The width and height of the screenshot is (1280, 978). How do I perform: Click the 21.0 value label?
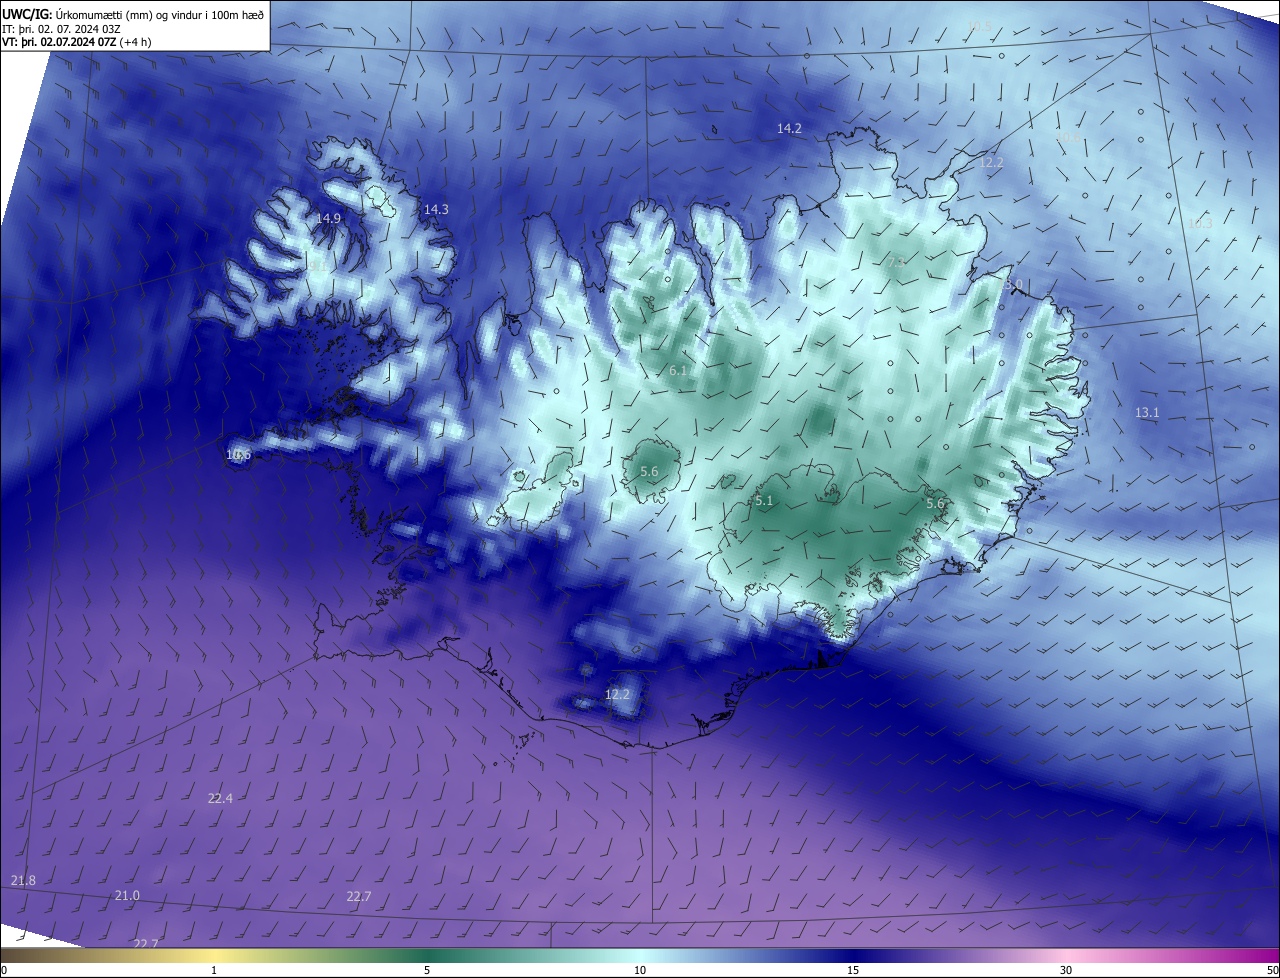127,895
